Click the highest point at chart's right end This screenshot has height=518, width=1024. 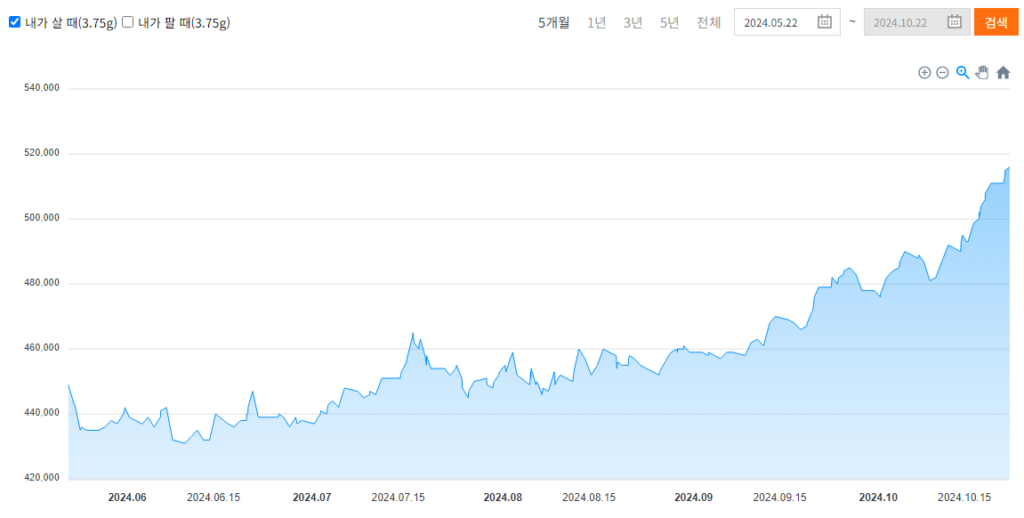click(x=1009, y=167)
